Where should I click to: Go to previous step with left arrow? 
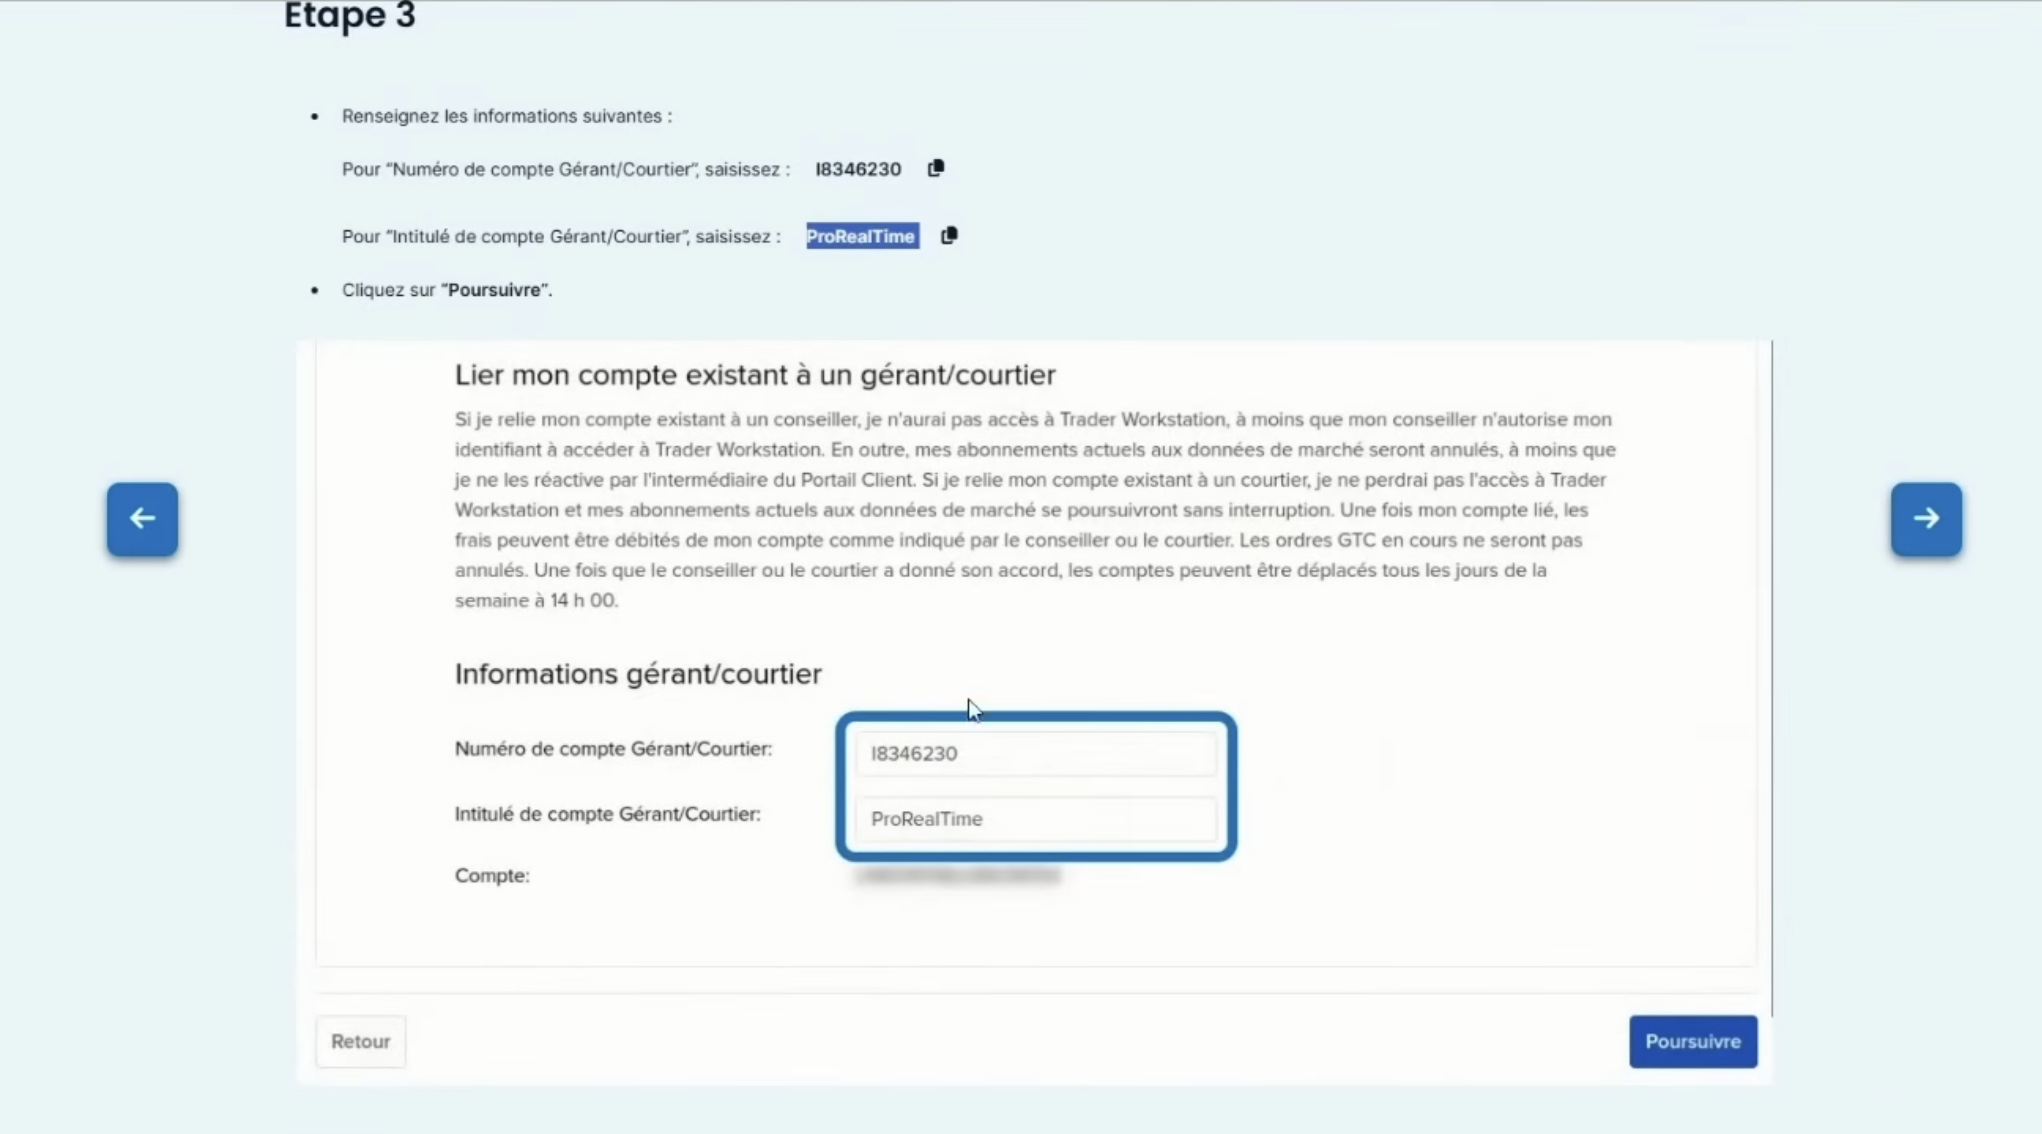click(x=142, y=519)
